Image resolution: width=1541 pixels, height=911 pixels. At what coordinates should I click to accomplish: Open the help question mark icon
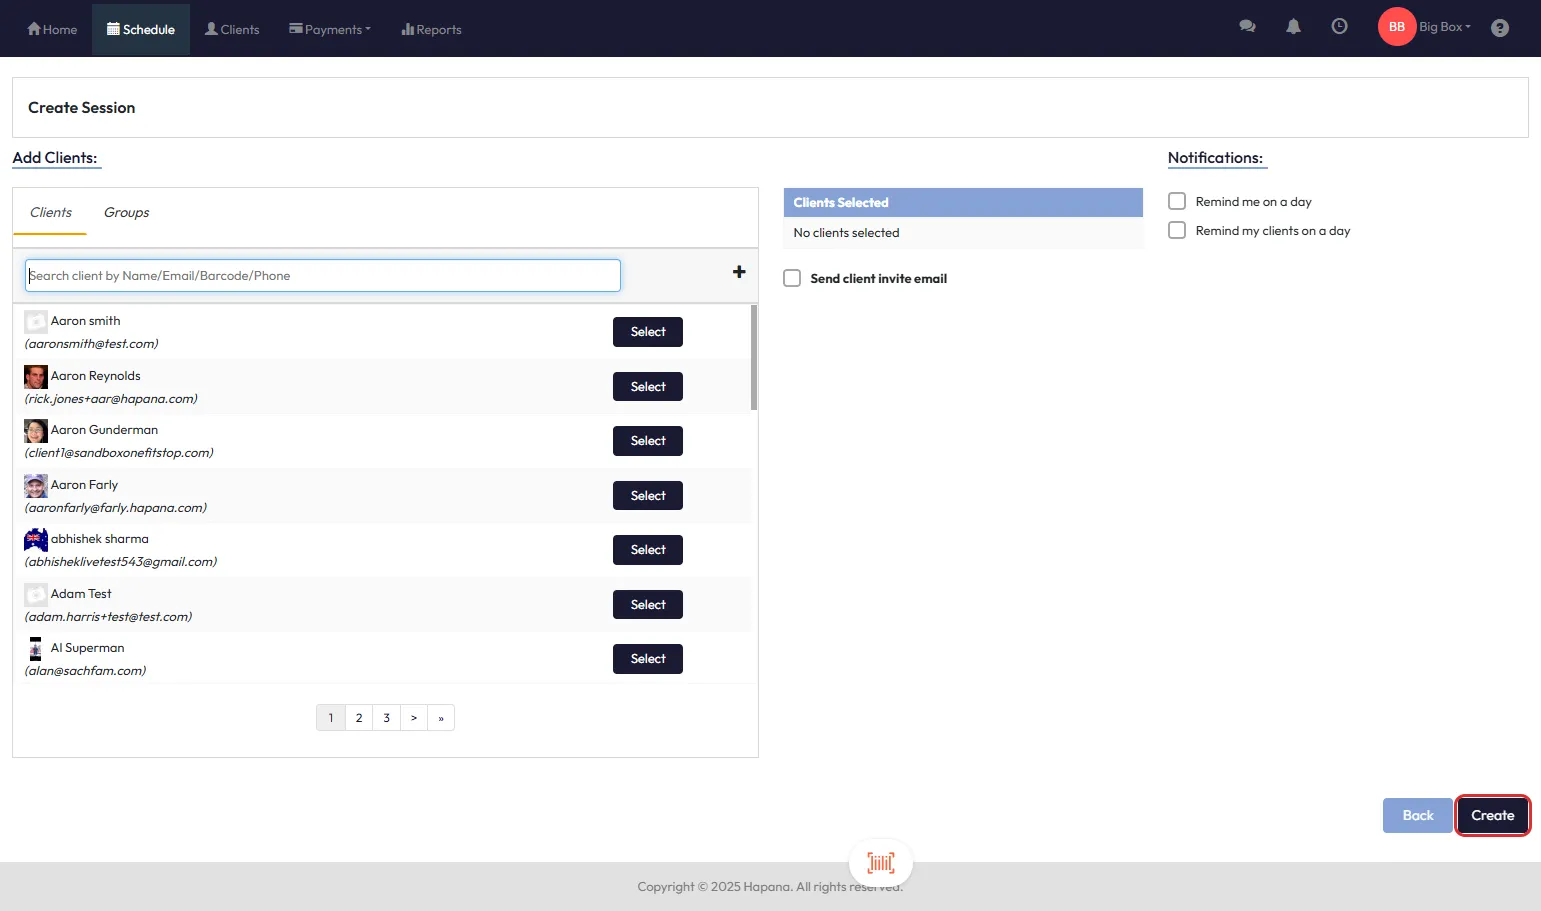pyautogui.click(x=1499, y=28)
